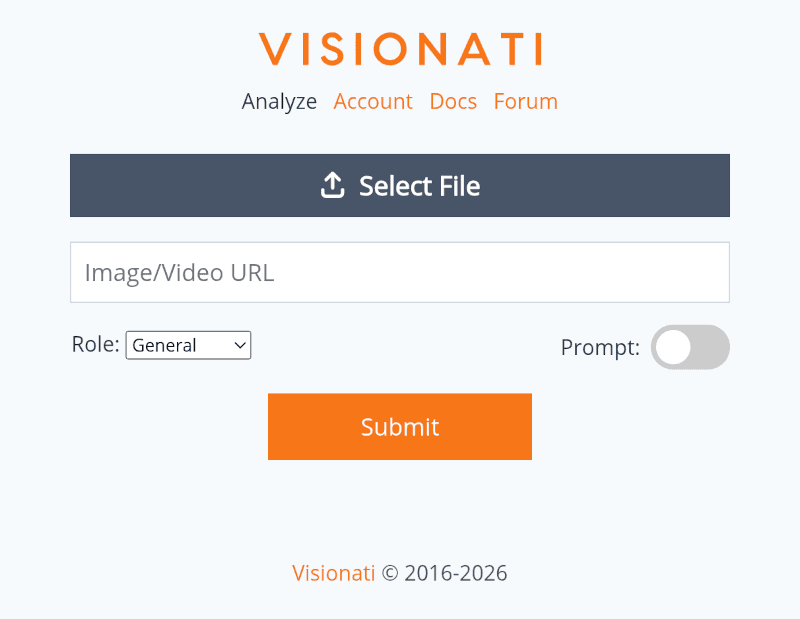
Task: Open the Docs section
Action: point(453,101)
